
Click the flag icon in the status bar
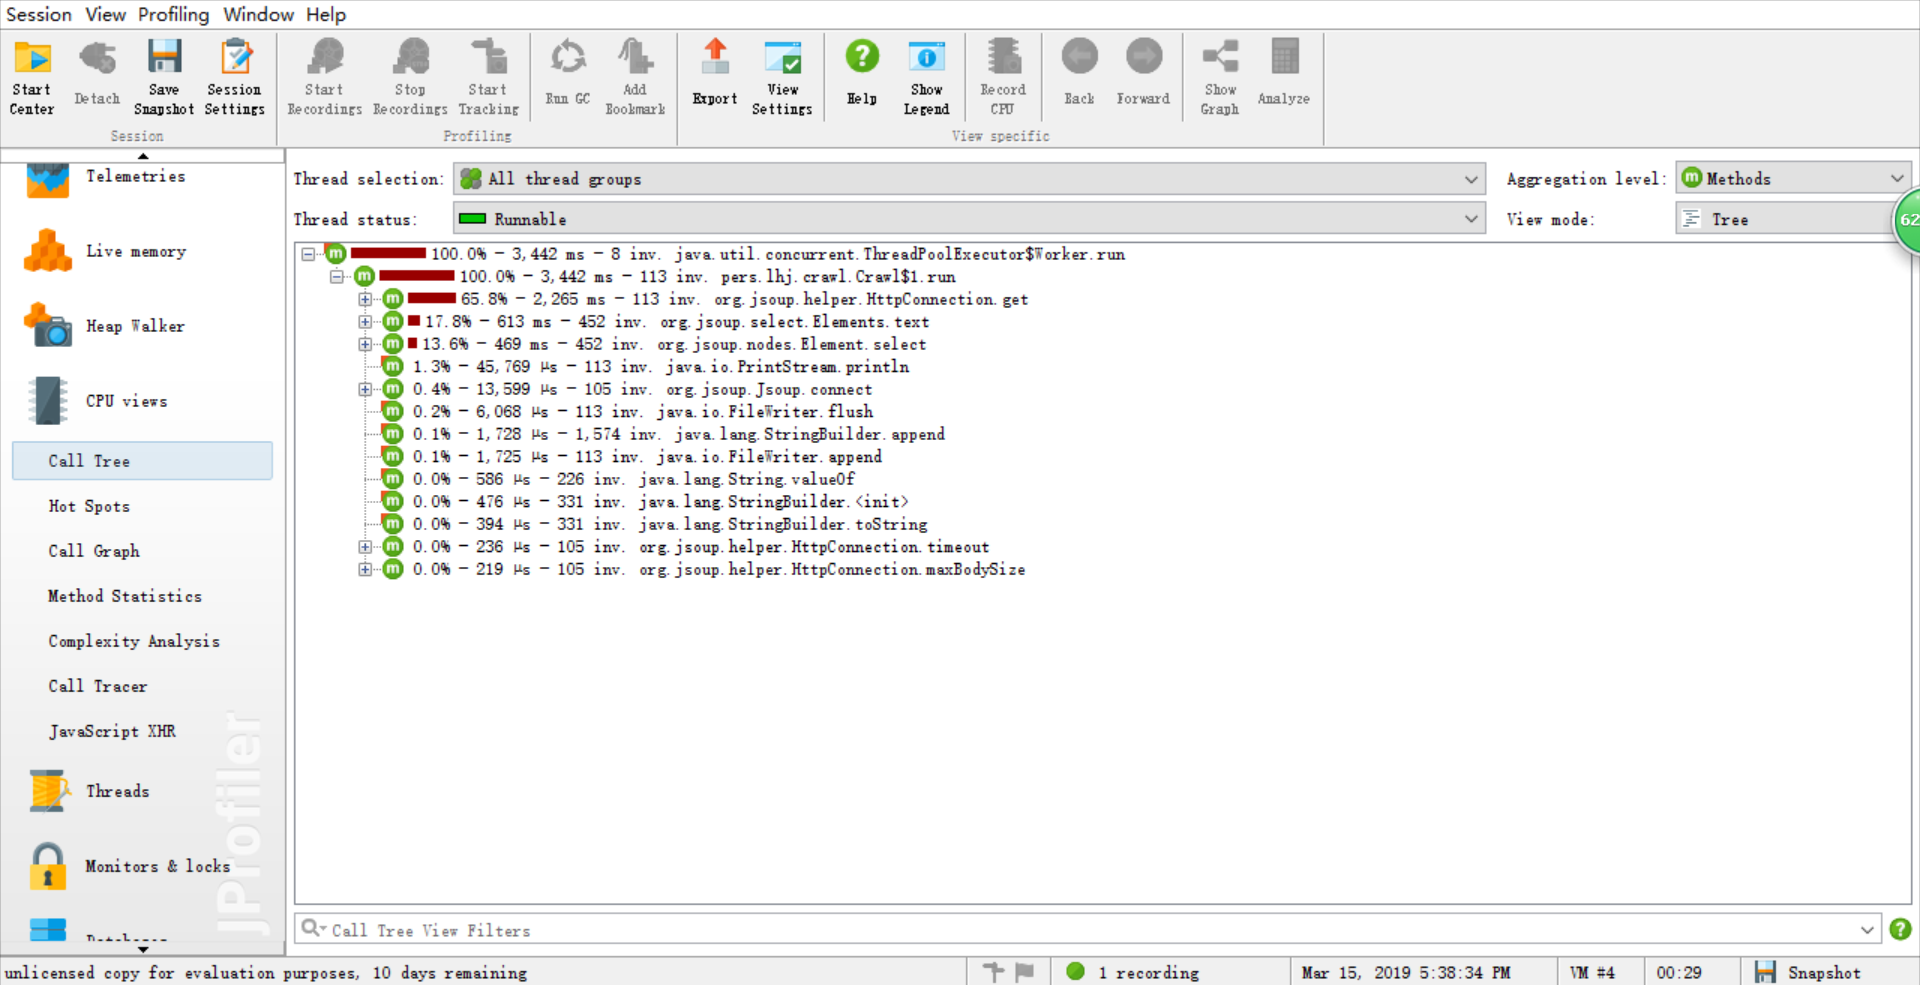pyautogui.click(x=1025, y=971)
